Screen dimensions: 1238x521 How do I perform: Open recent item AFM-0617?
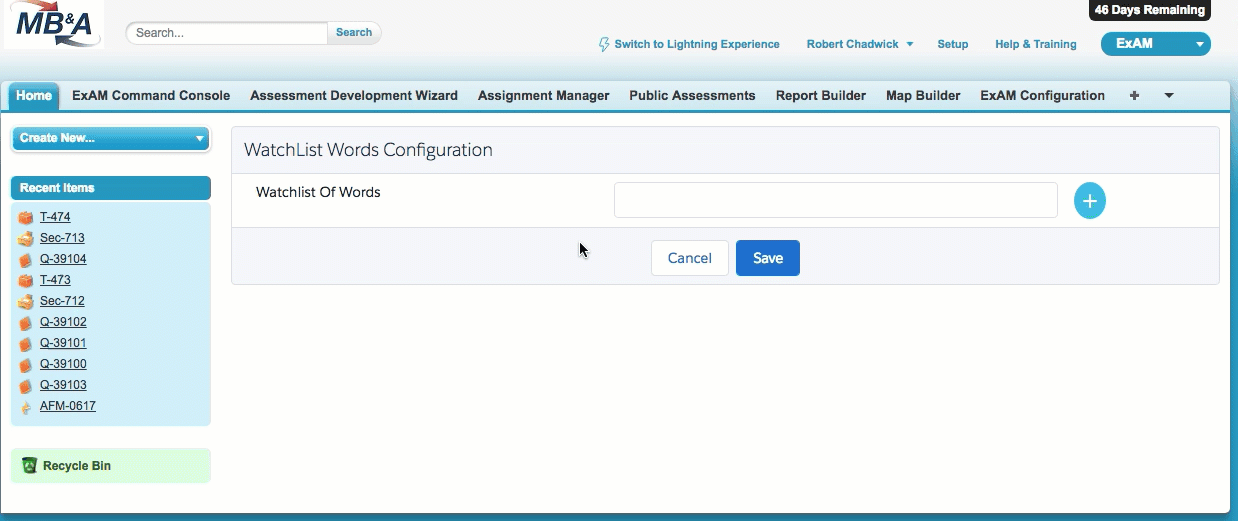(68, 406)
